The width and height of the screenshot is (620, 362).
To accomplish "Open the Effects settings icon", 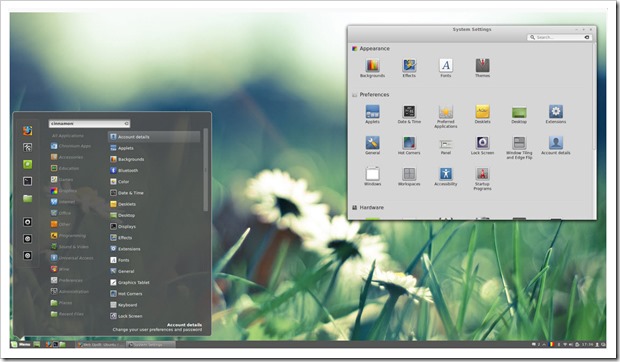I will (409, 68).
